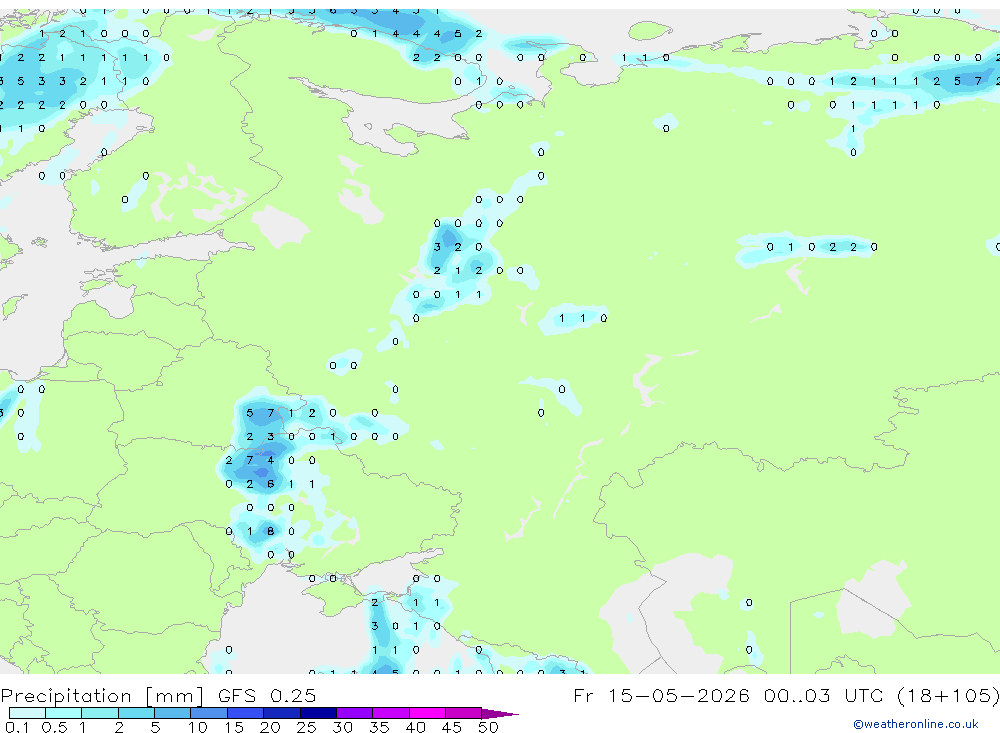Screen dimensions: 1000x733
Task: Click the 15–20 mm blue swatch
Action: (246, 713)
